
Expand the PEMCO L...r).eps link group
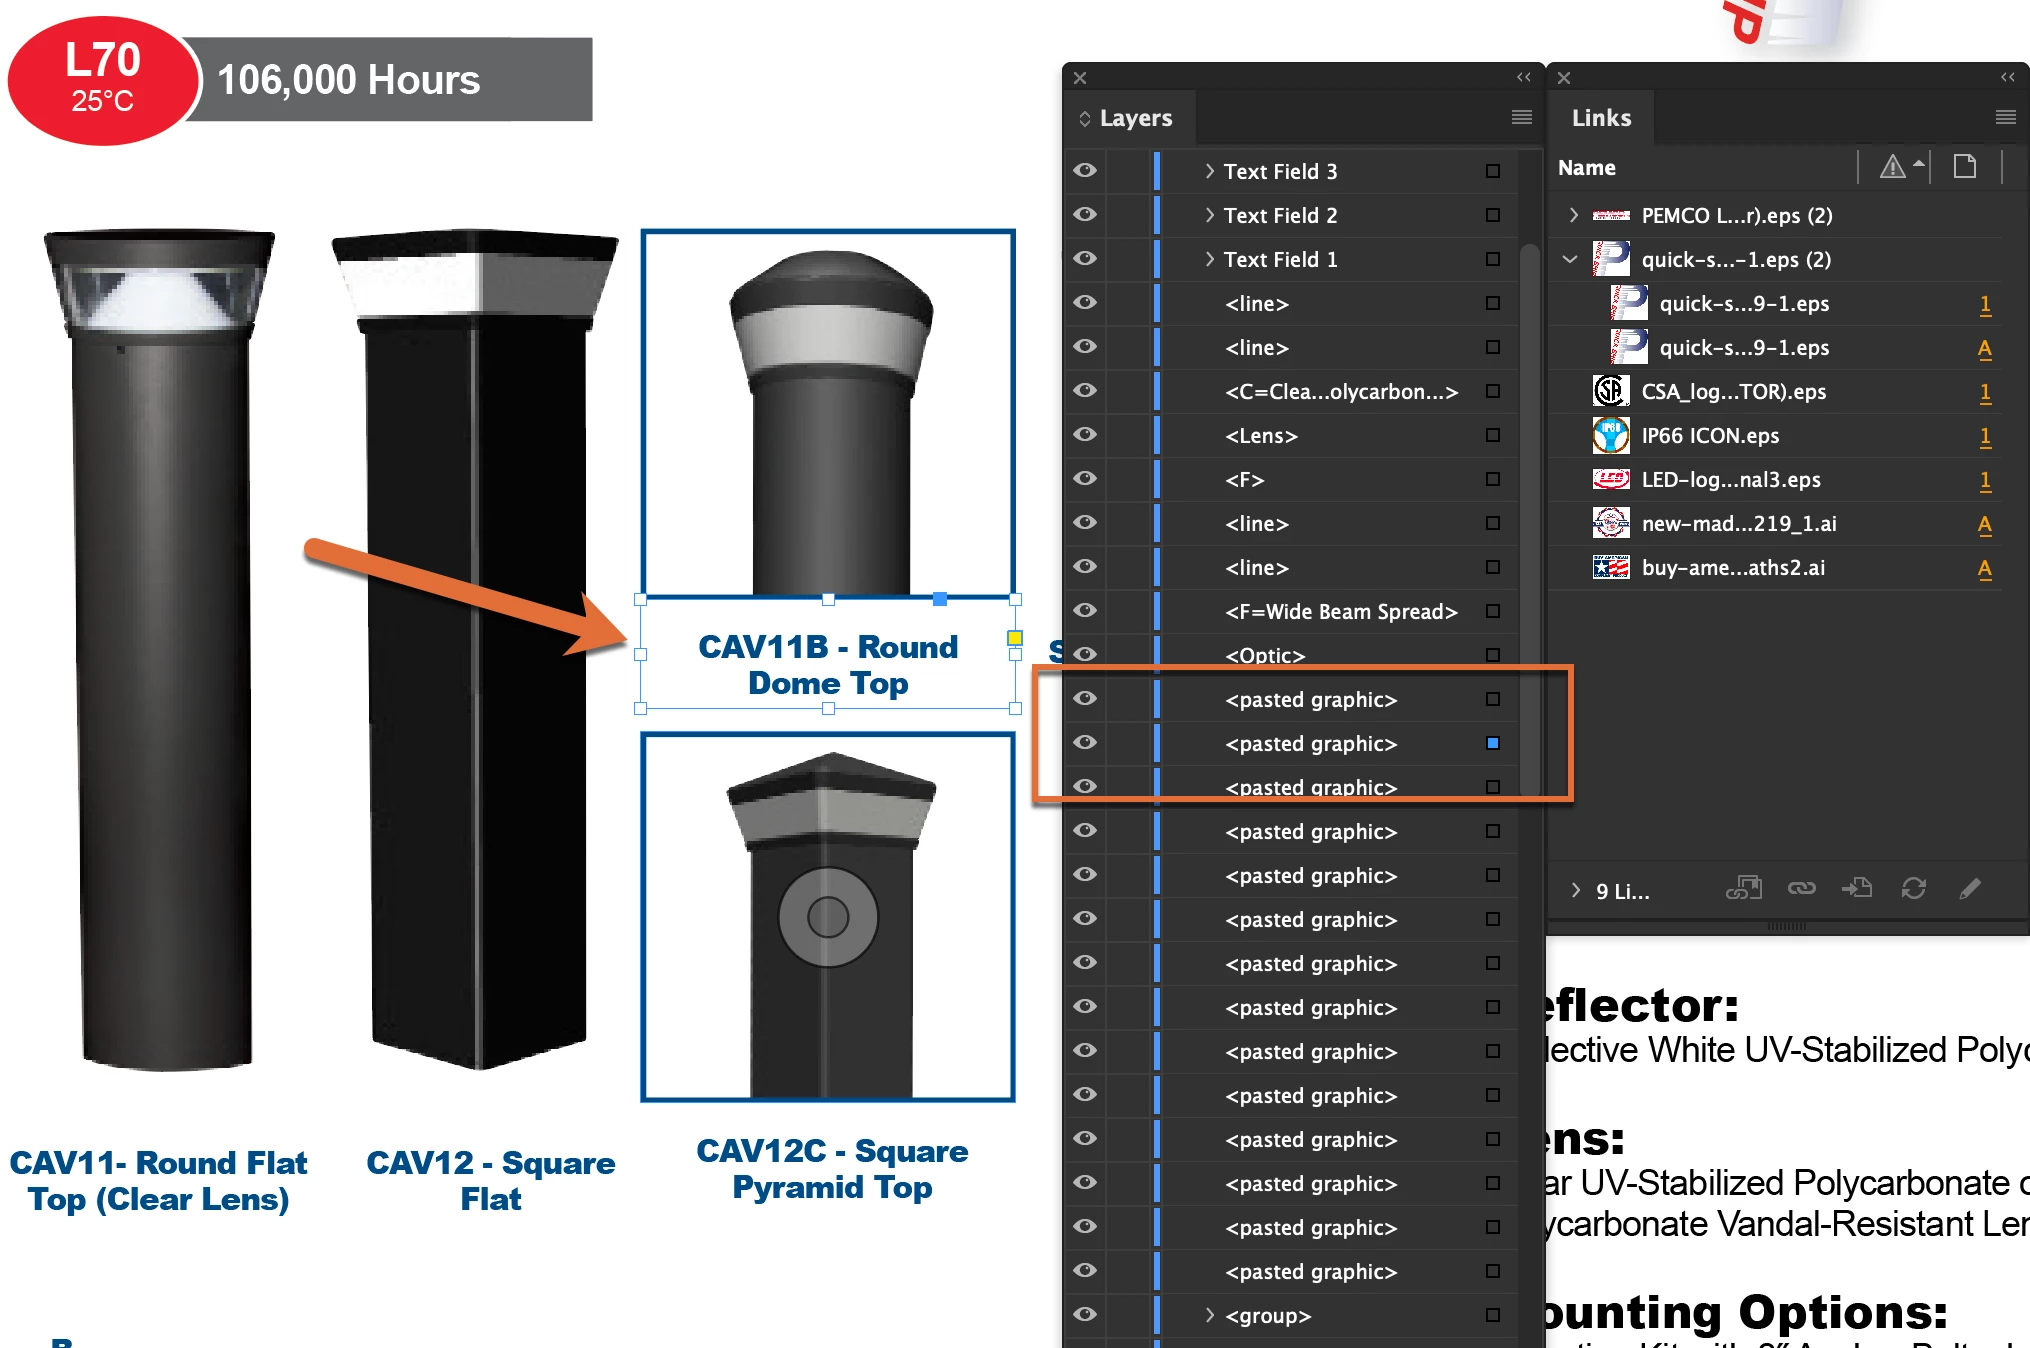1573,215
